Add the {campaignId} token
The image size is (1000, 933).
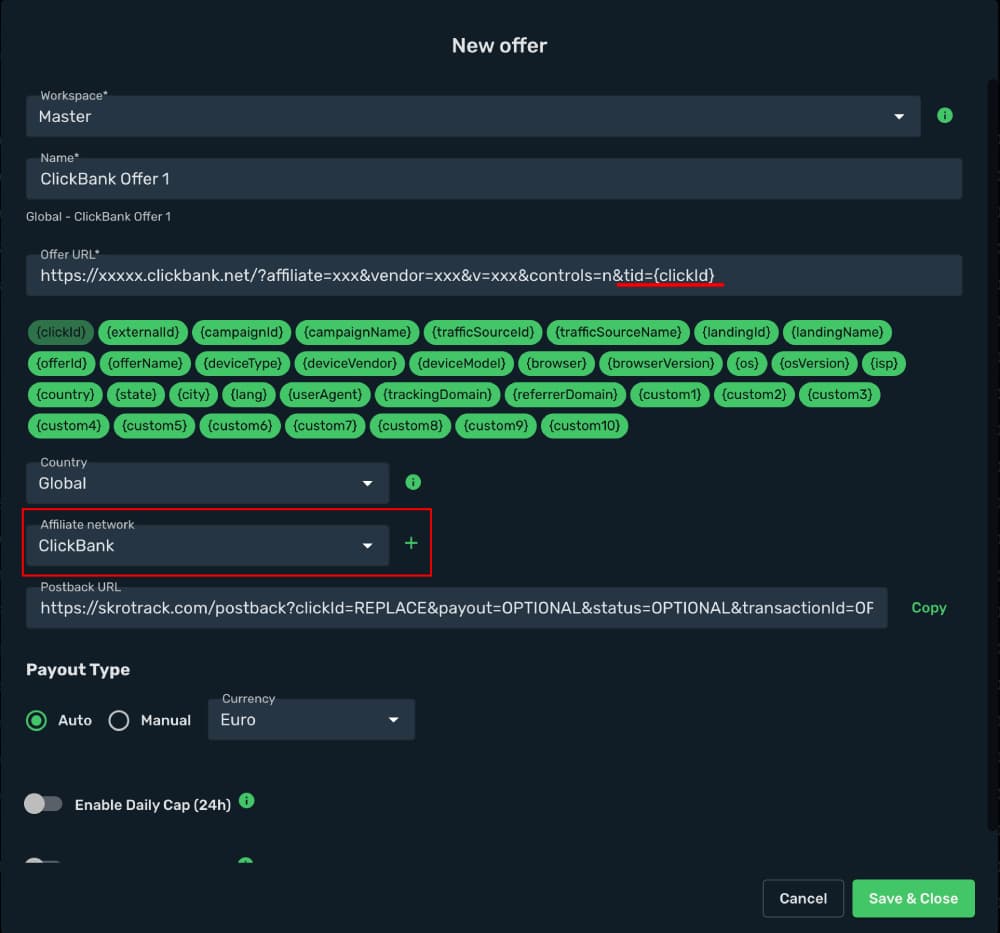coord(242,332)
